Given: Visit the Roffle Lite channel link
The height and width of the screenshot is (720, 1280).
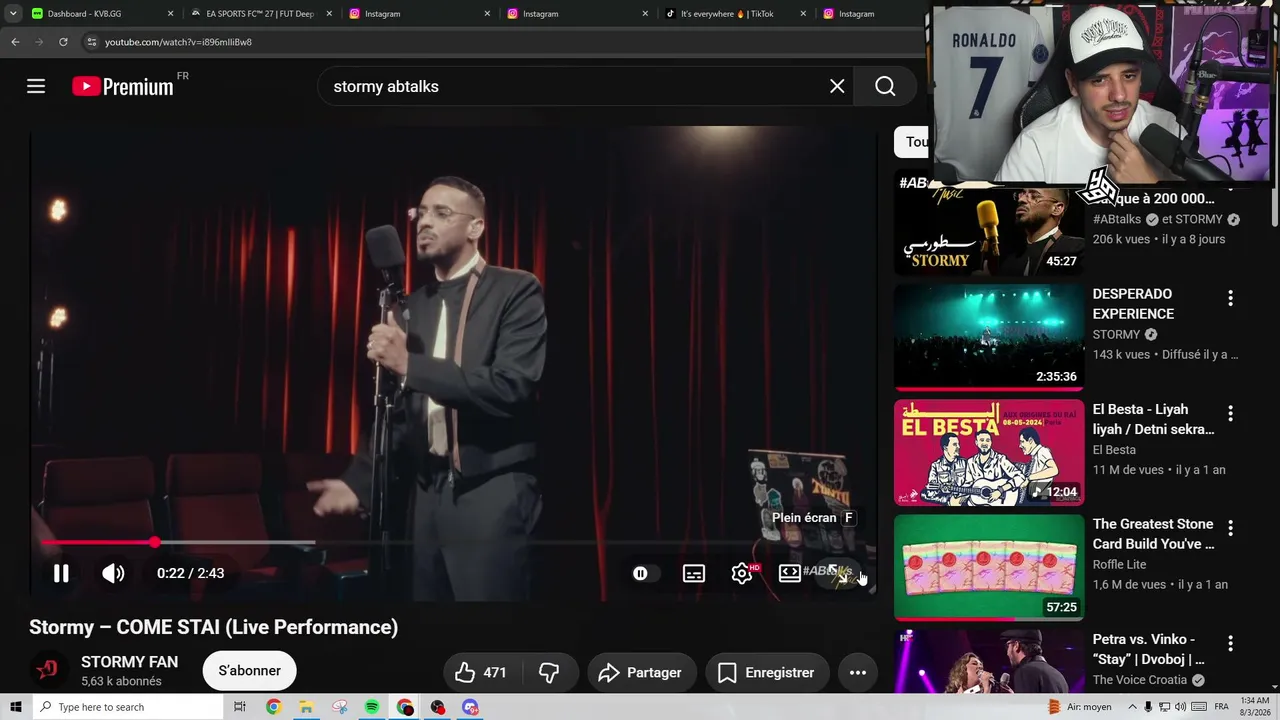Looking at the screenshot, I should coord(1120,564).
